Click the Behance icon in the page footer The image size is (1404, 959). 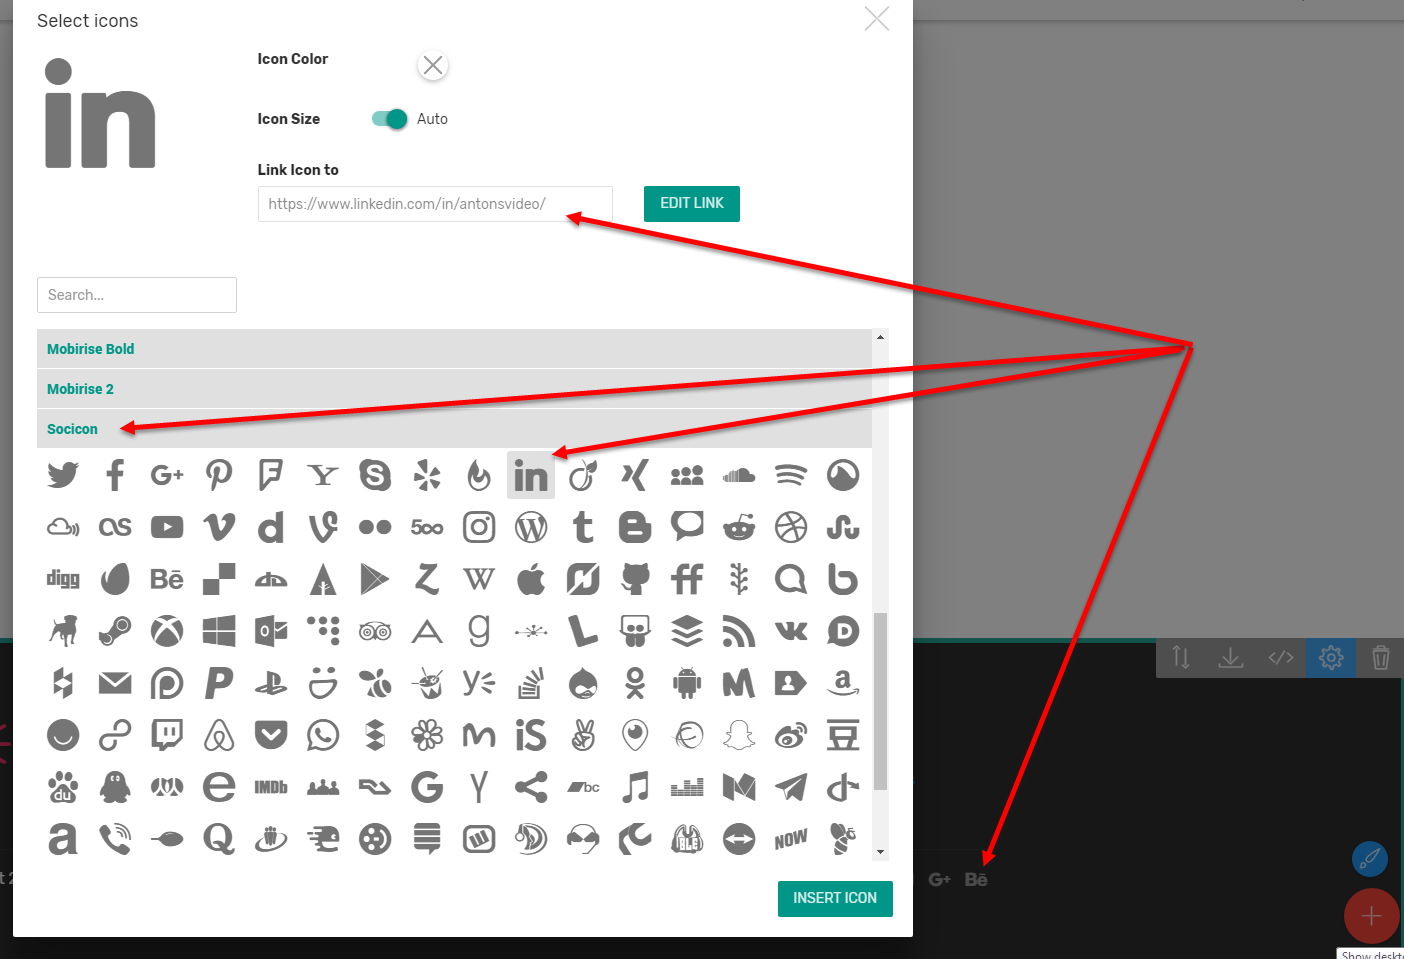tap(976, 880)
